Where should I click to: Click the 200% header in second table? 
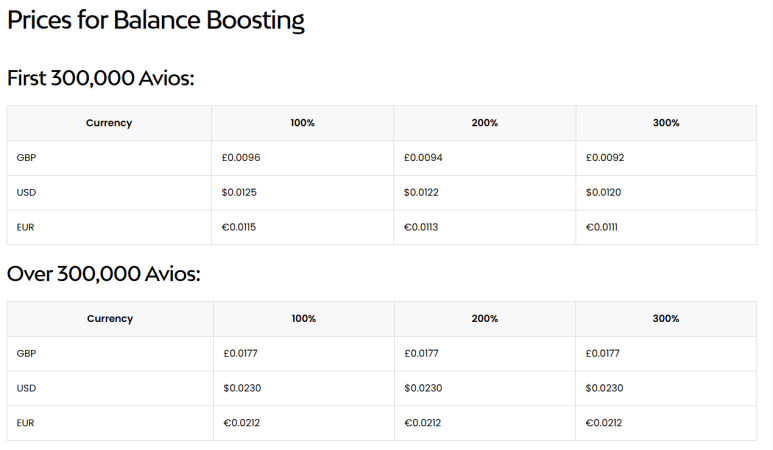485,318
